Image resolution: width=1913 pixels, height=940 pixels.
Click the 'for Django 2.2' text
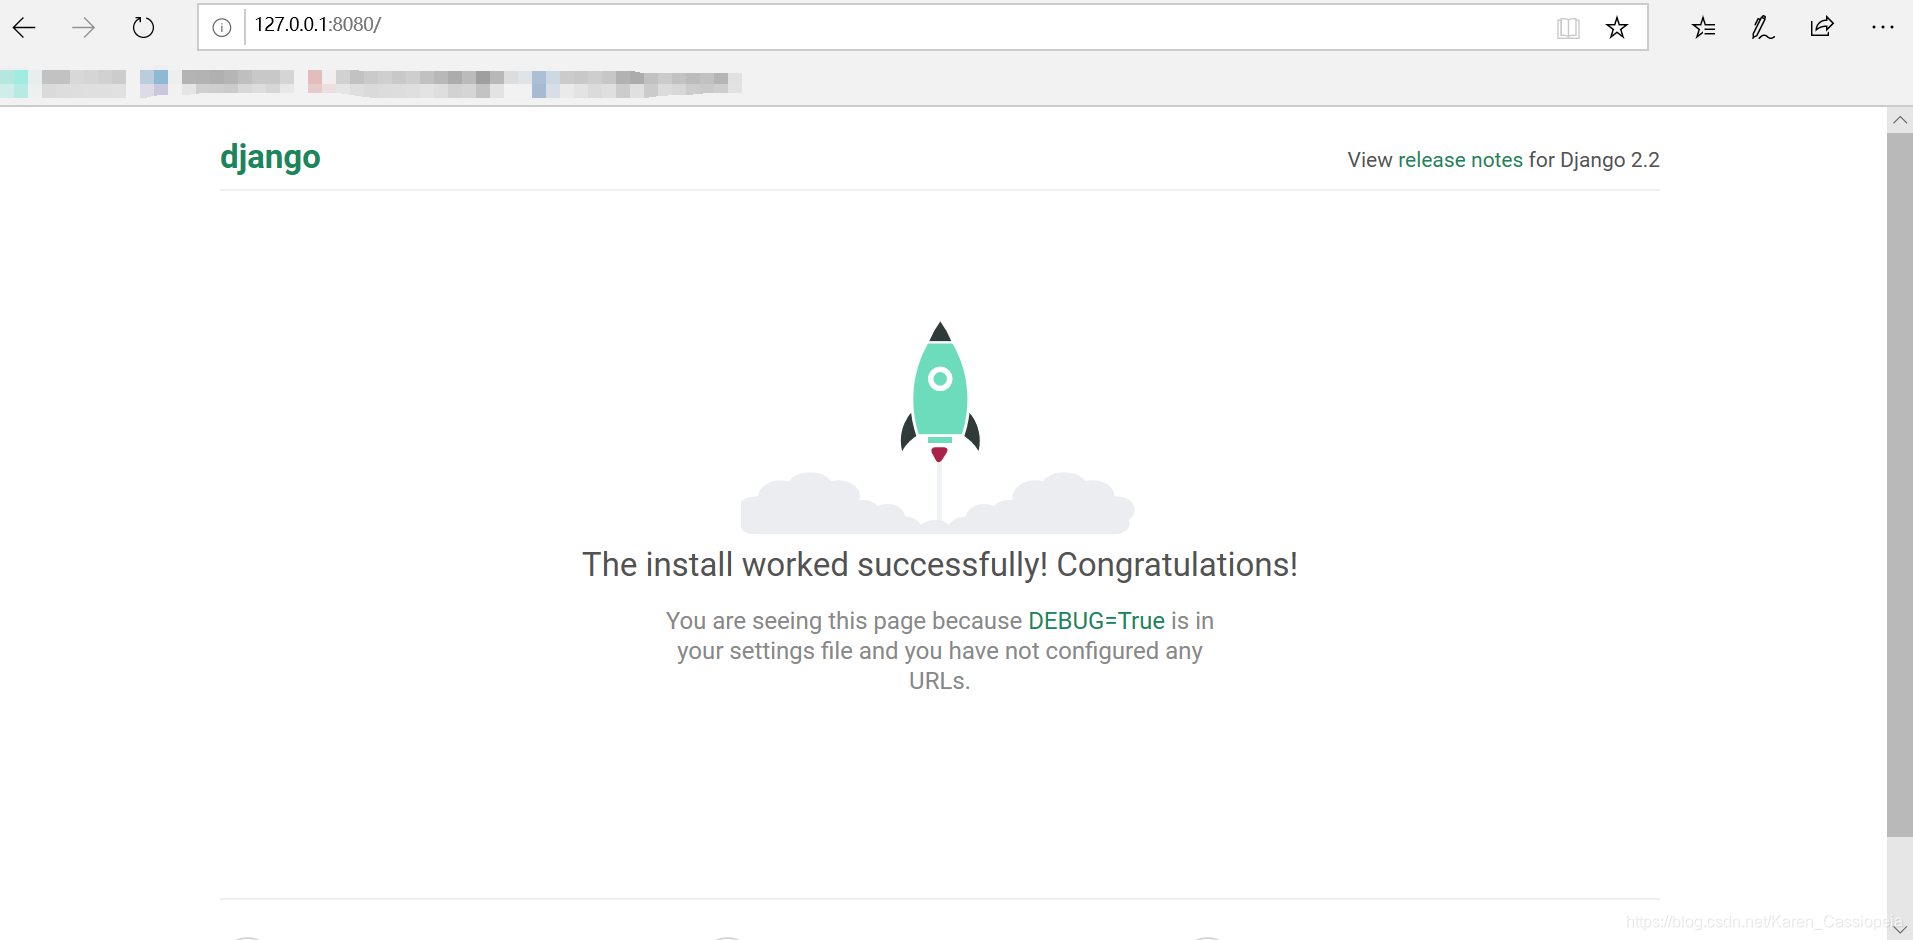(x=1594, y=160)
